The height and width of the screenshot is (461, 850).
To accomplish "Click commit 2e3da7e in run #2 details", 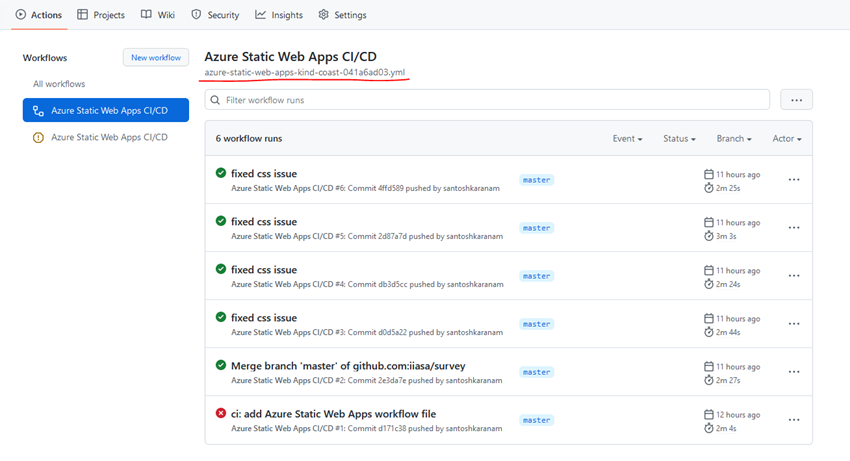I will [392, 380].
